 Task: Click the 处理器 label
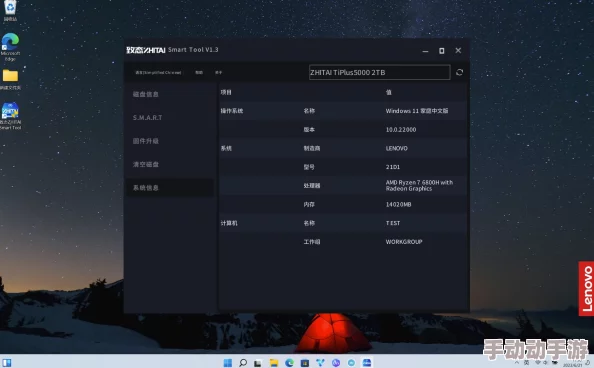(x=312, y=185)
